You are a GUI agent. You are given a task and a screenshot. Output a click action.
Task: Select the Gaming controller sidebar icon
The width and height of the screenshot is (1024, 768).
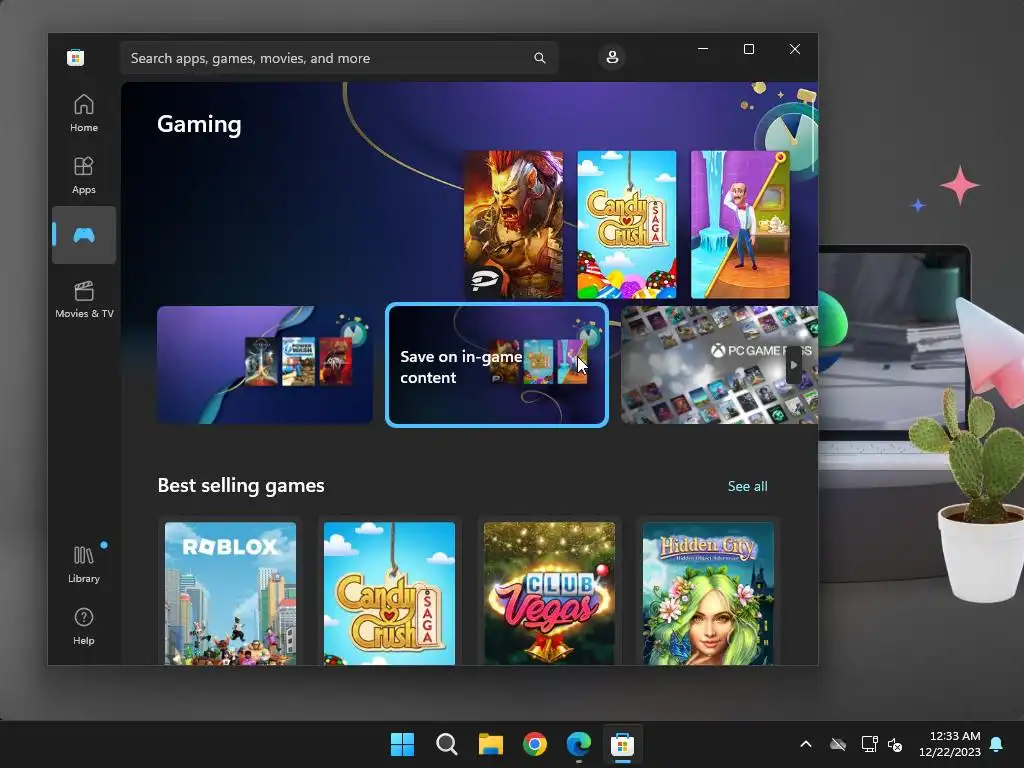pyautogui.click(x=84, y=235)
